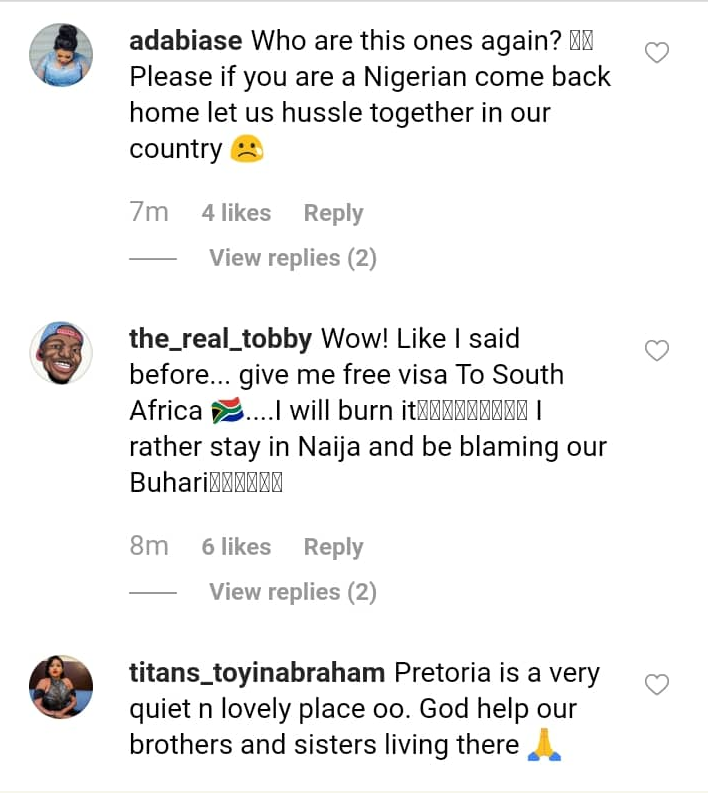Reply to adabiase's comment
Screen dimensions: 708x793
[x=333, y=213]
